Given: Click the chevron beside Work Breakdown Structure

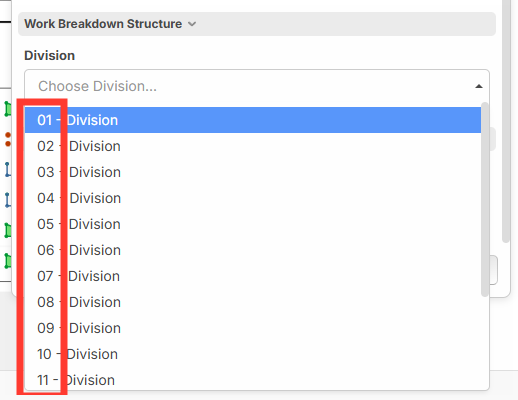Looking at the screenshot, I should [x=192, y=24].
